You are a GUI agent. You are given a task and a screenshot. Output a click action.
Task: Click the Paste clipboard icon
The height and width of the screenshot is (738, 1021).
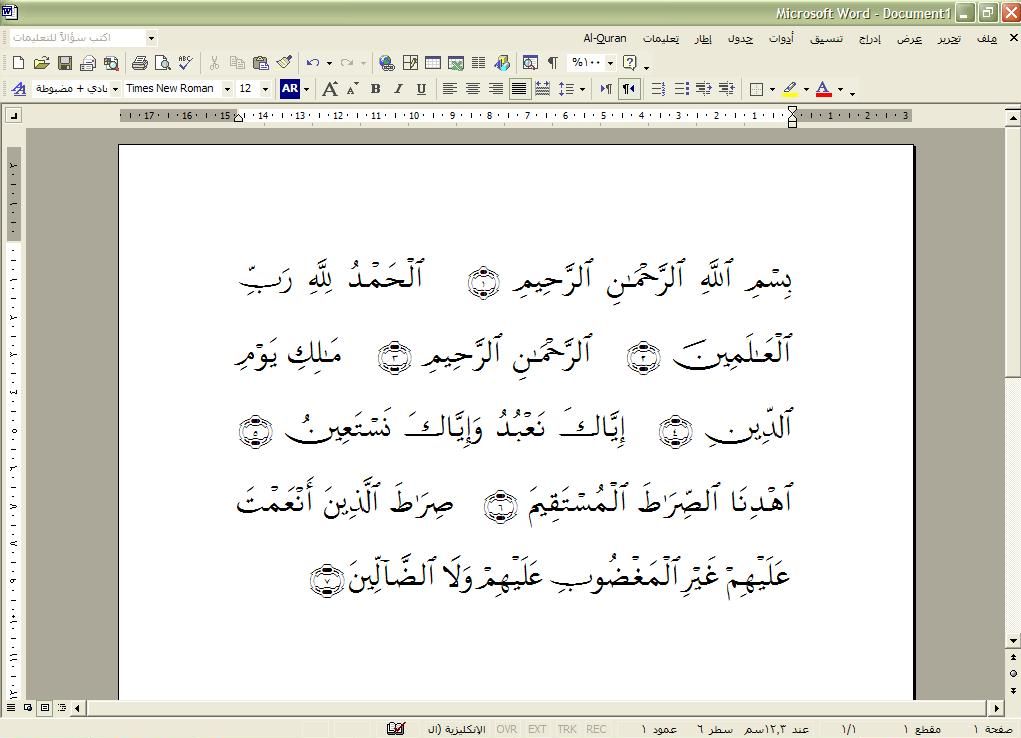pos(260,63)
